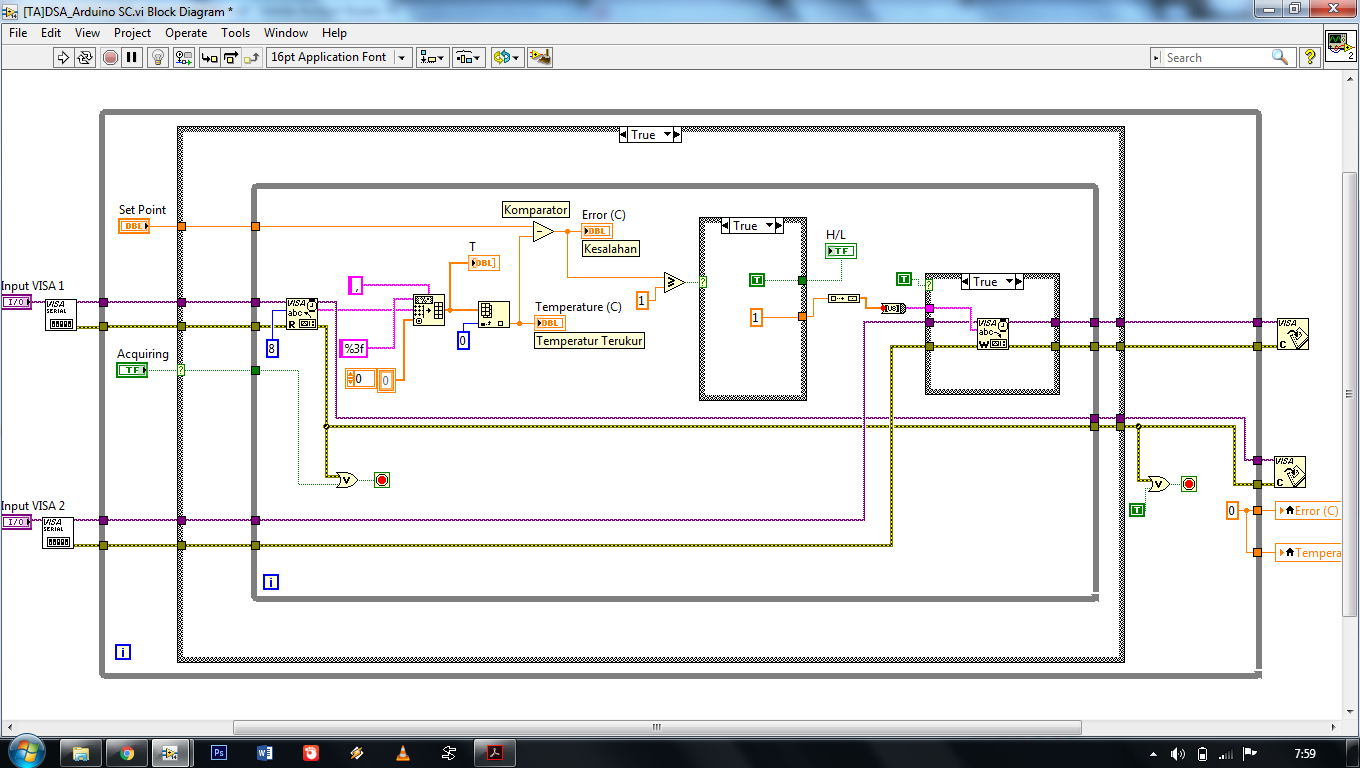1360x768 pixels.
Task: Open VISA Write case structure True selector
Action: click(x=991, y=282)
